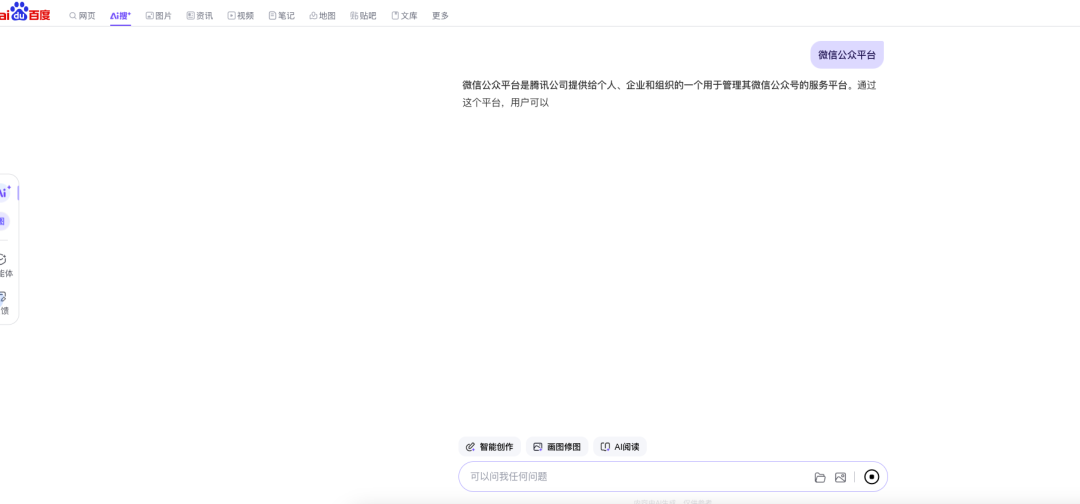Go to the 文库 tab
The image size is (1080, 504).
pos(404,15)
